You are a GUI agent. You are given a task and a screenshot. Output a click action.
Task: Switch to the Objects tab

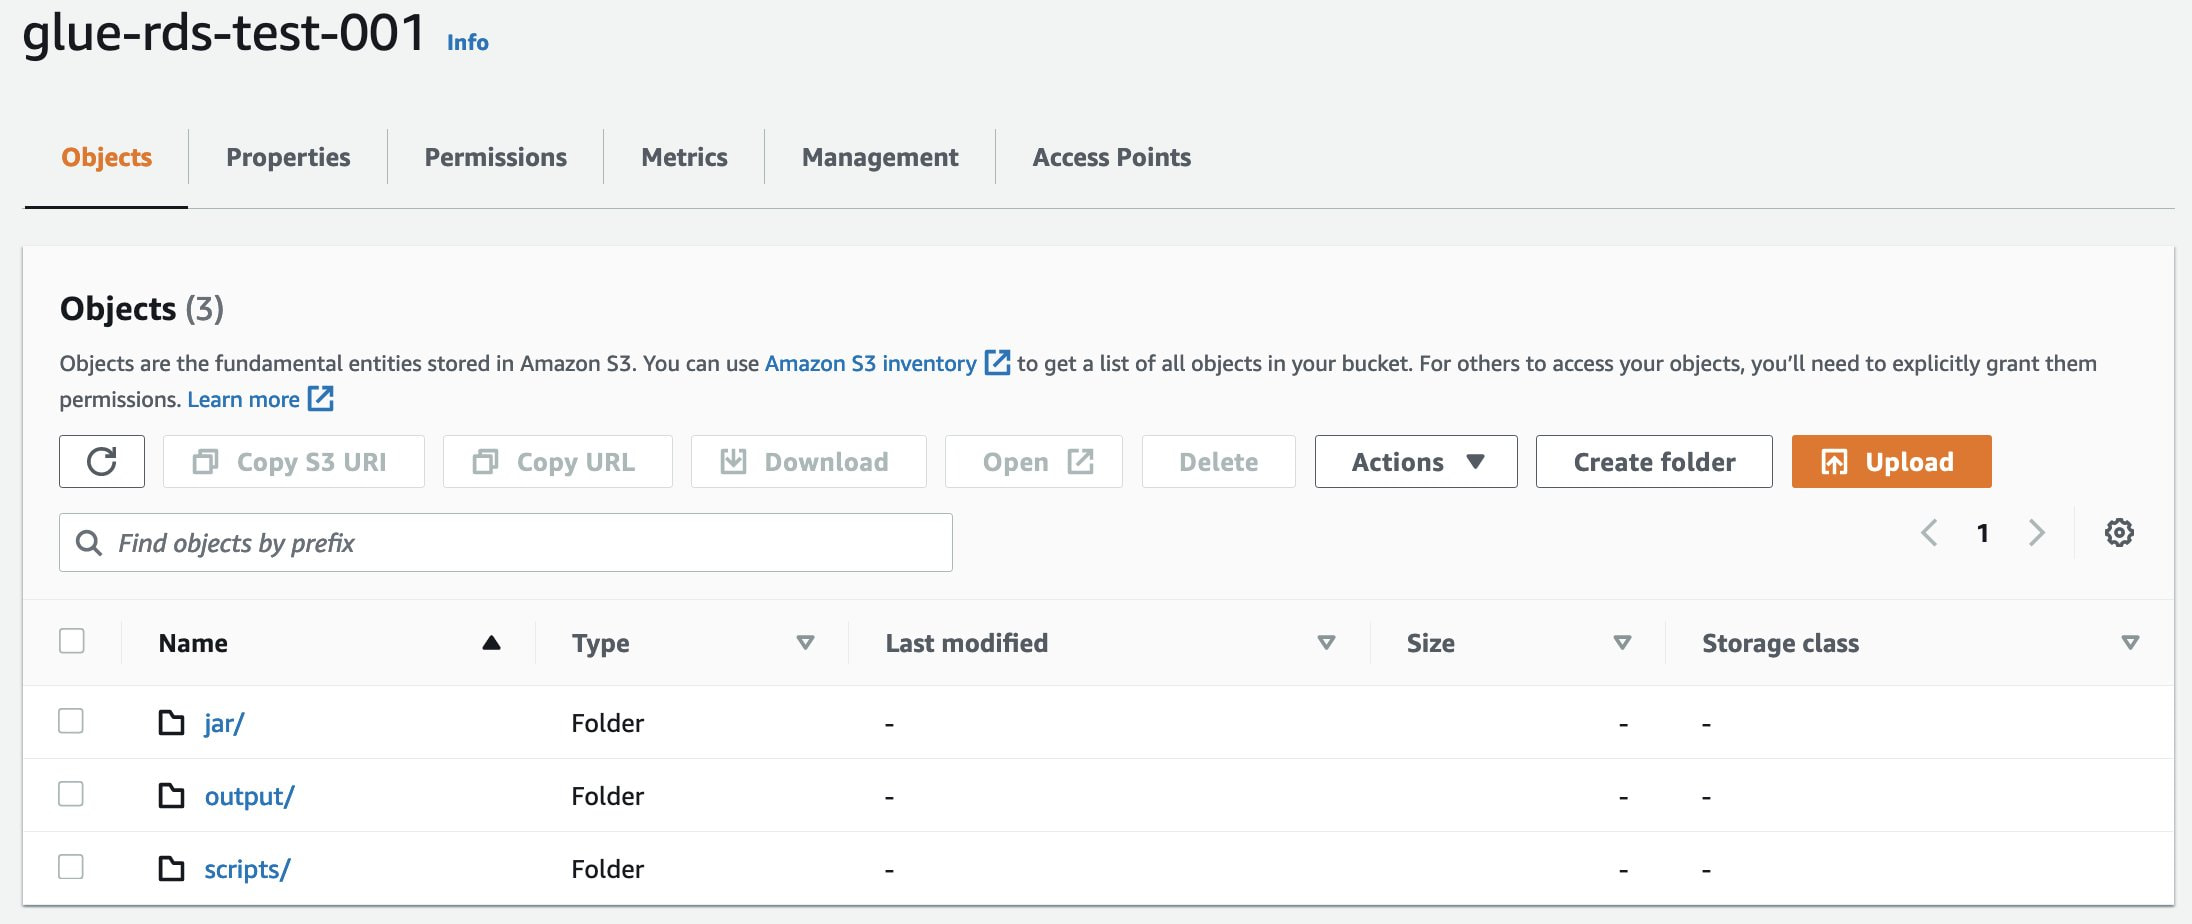[x=107, y=157]
